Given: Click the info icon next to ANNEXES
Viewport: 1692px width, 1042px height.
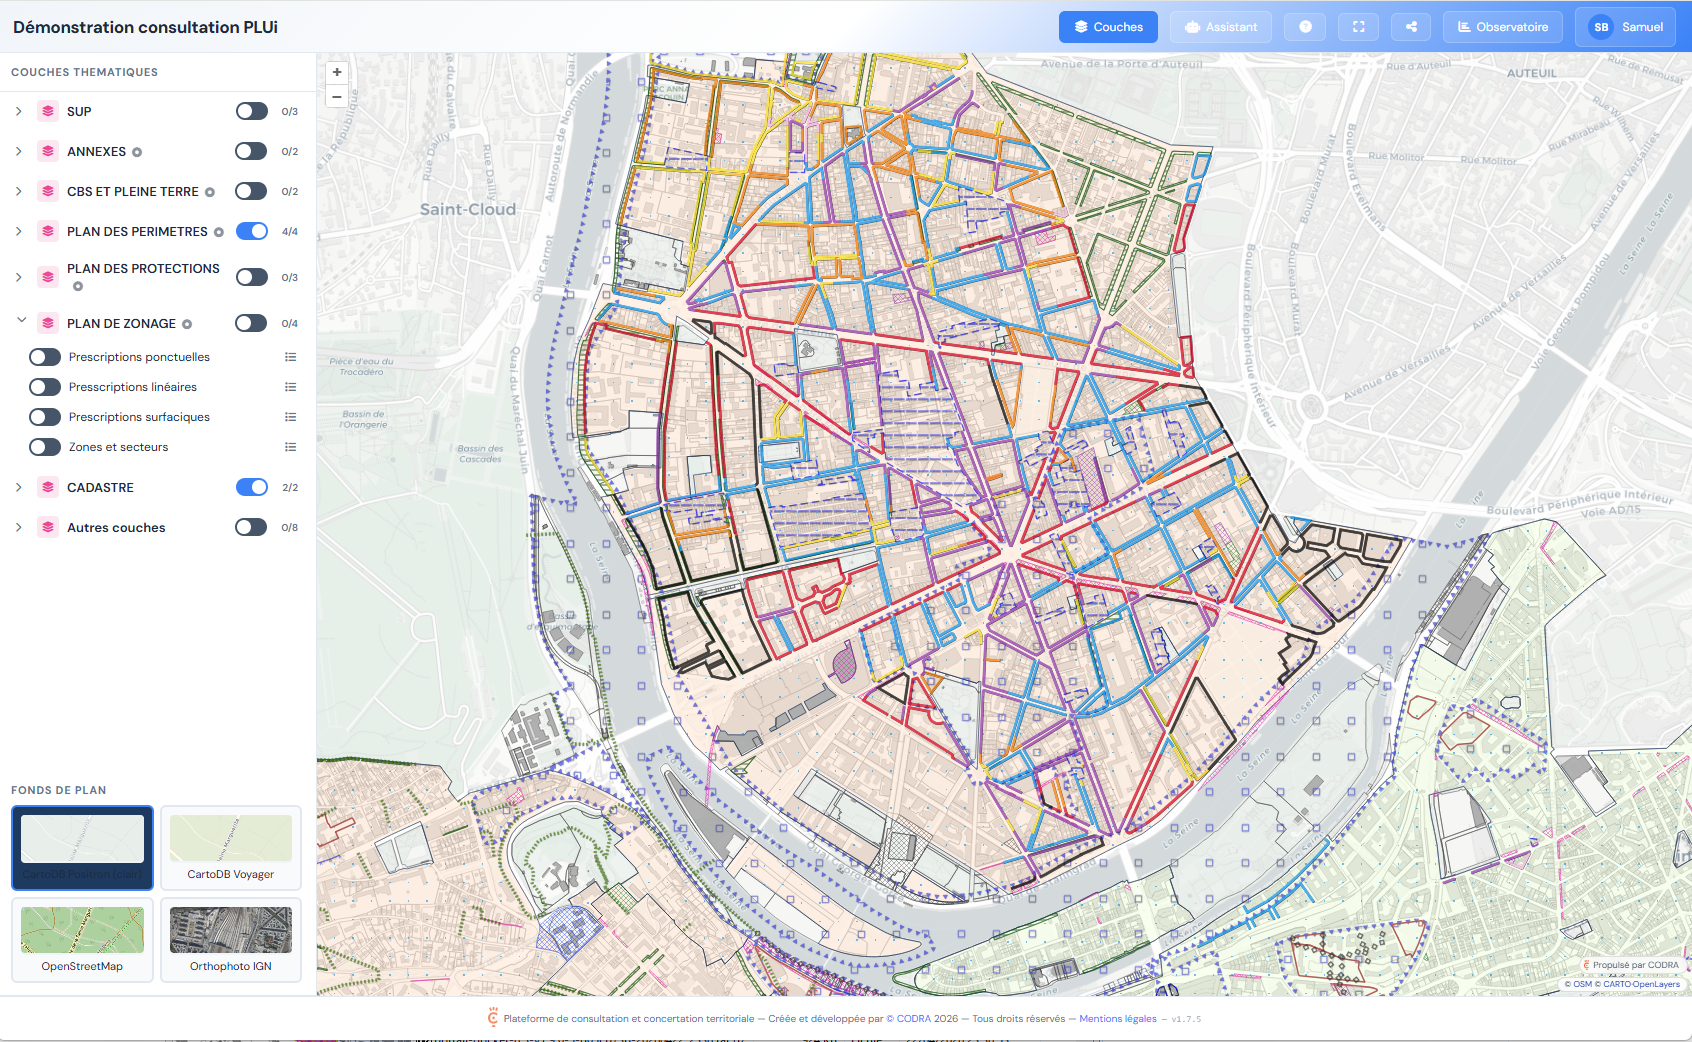Looking at the screenshot, I should pos(137,152).
